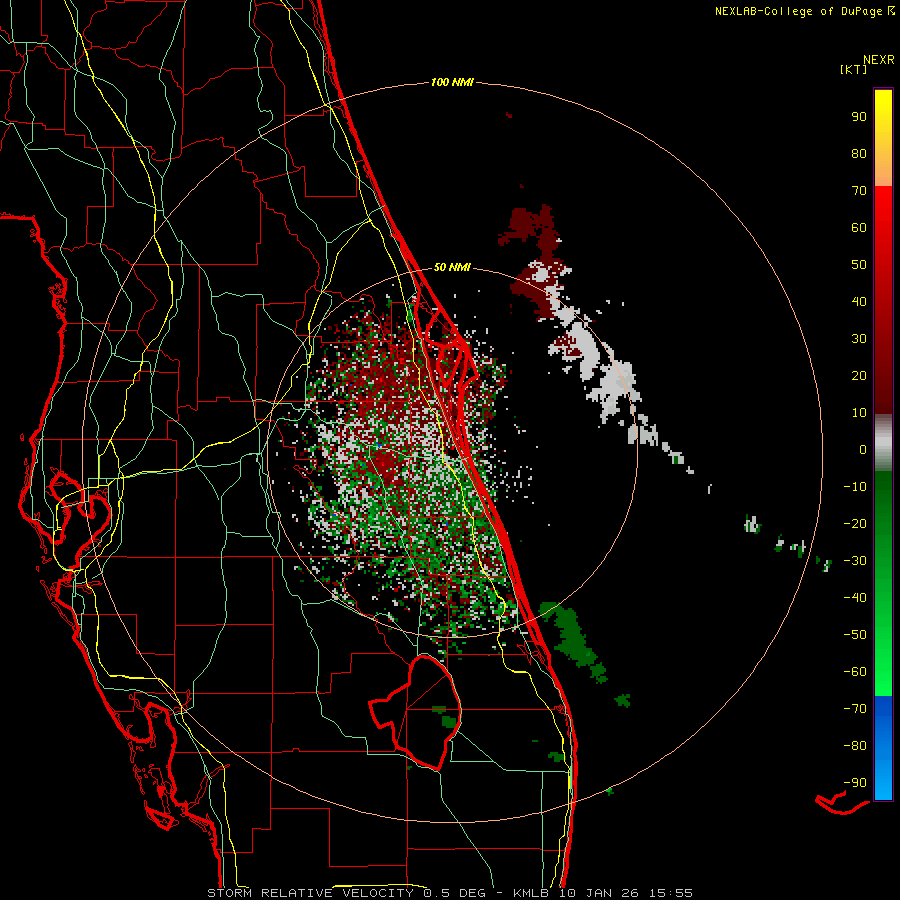Viewport: 900px width, 900px height.
Task: Click the -70 scale value
Action: [855, 709]
